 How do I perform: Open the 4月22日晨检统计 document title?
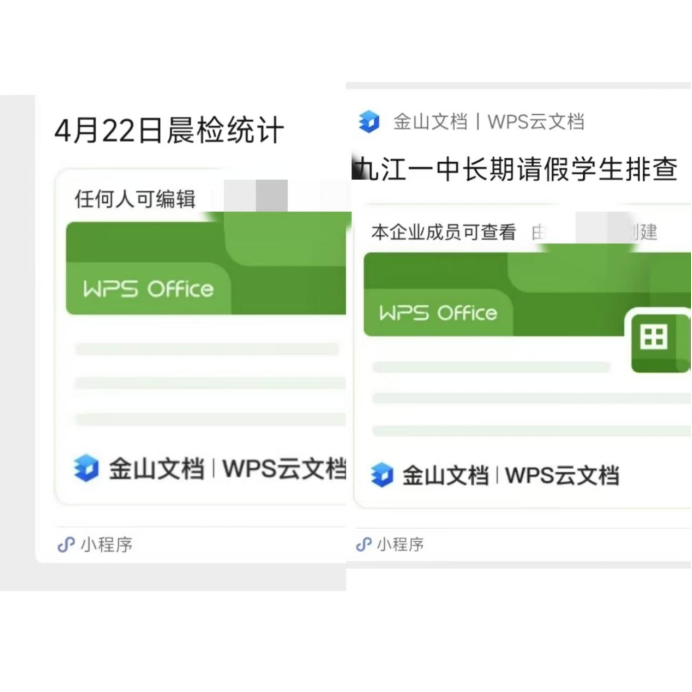[169, 130]
